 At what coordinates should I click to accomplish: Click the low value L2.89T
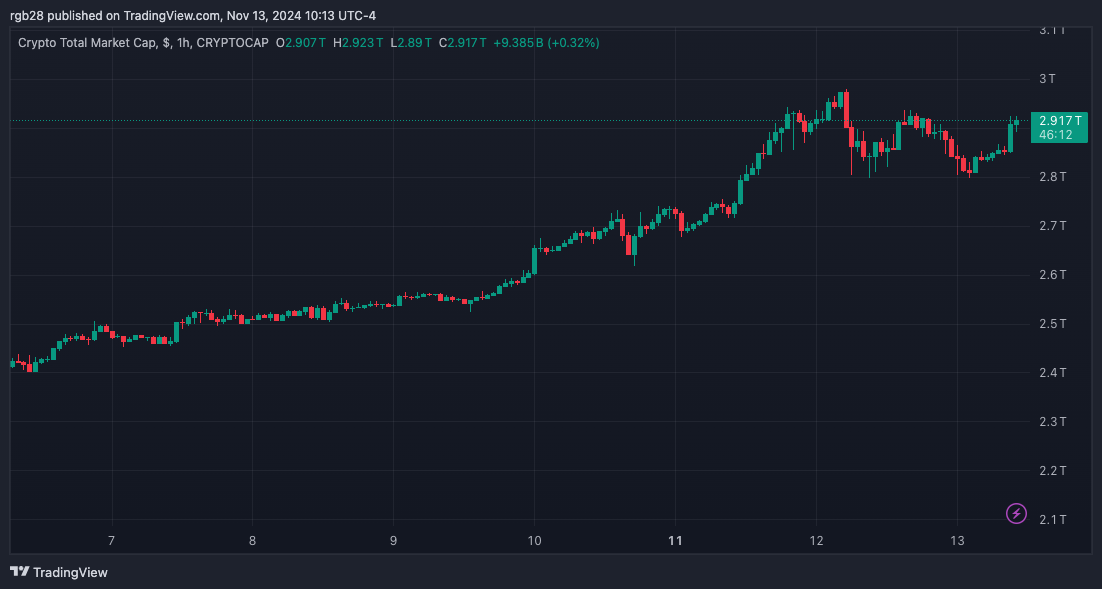[x=410, y=43]
